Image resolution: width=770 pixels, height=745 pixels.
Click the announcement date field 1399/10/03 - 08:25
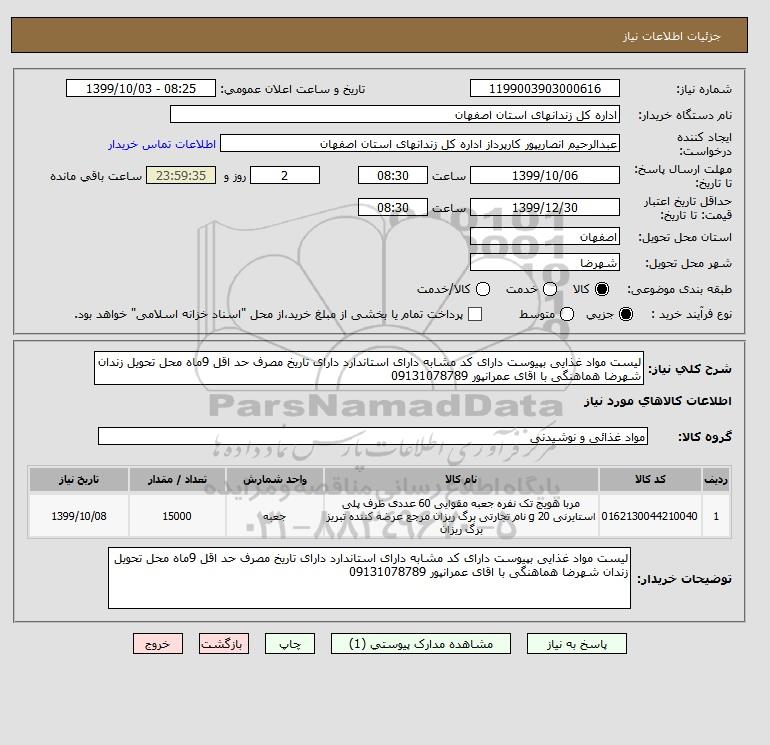(x=141, y=88)
